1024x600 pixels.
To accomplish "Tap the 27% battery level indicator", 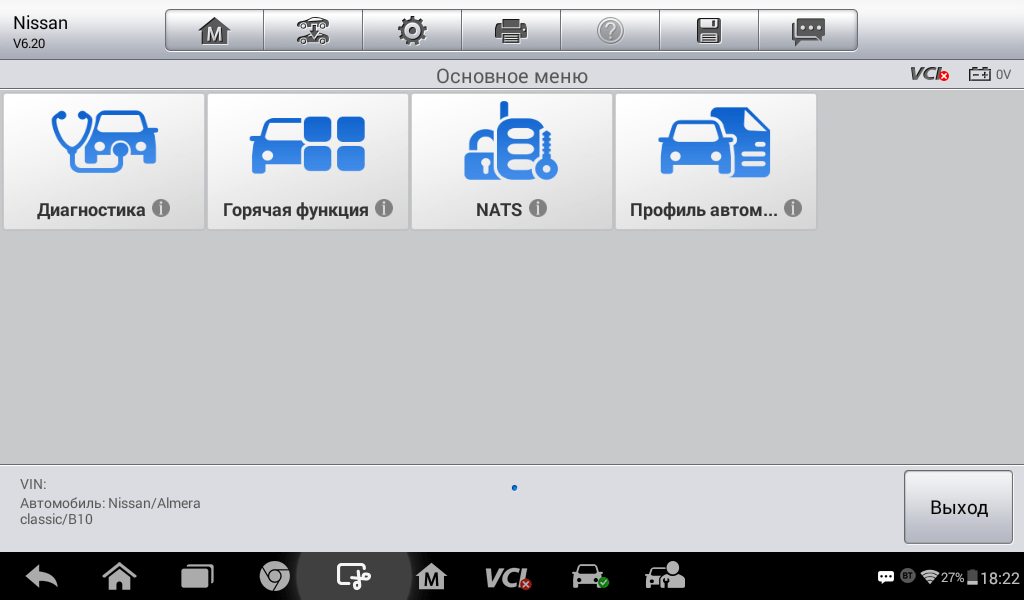I will tap(959, 578).
